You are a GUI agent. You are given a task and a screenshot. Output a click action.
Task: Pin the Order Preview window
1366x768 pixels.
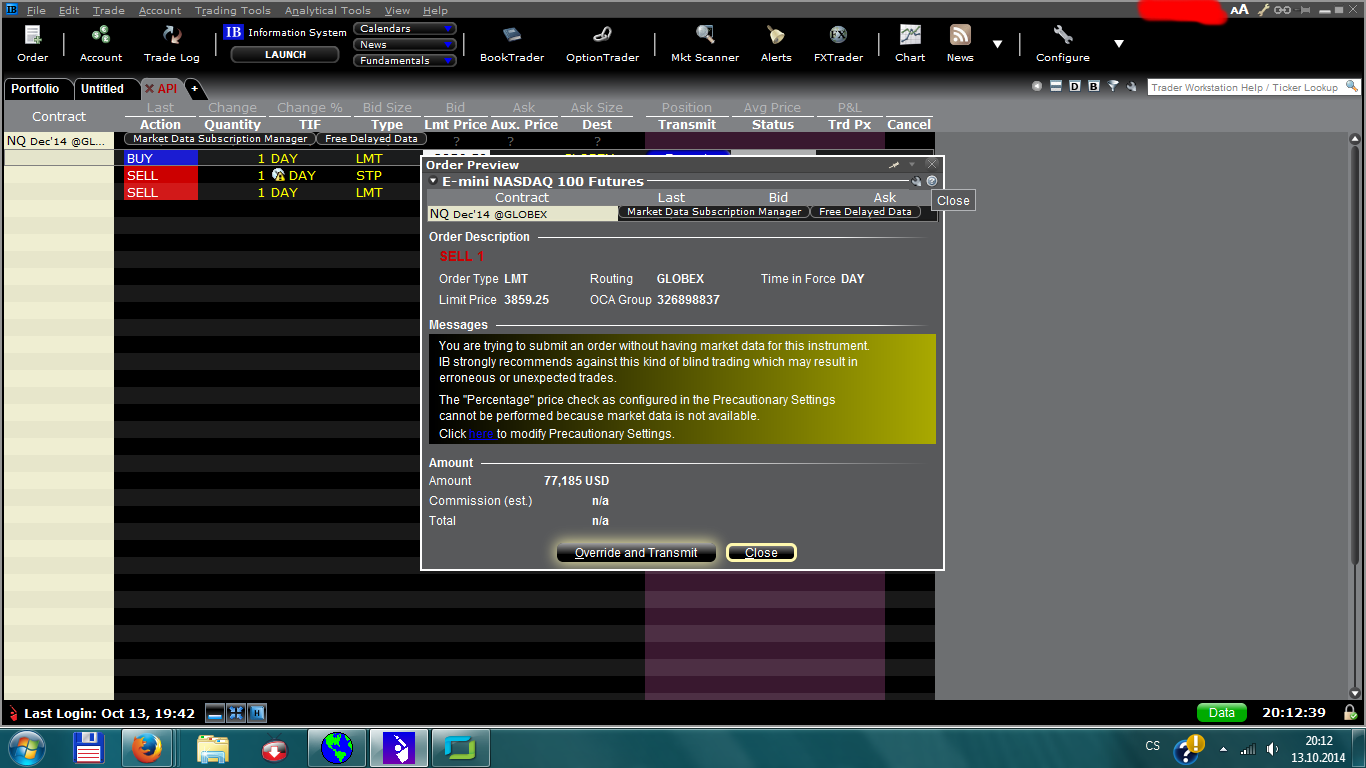click(x=895, y=164)
